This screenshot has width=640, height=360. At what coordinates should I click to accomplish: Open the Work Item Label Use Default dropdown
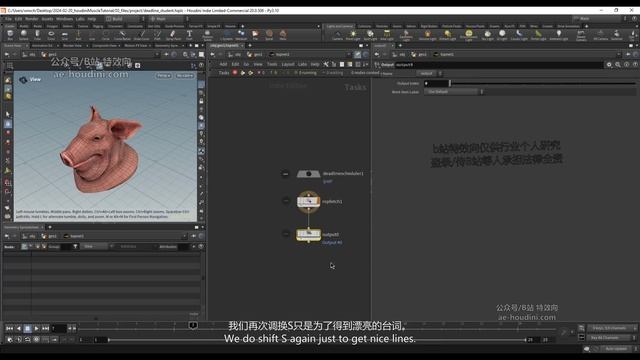point(453,92)
